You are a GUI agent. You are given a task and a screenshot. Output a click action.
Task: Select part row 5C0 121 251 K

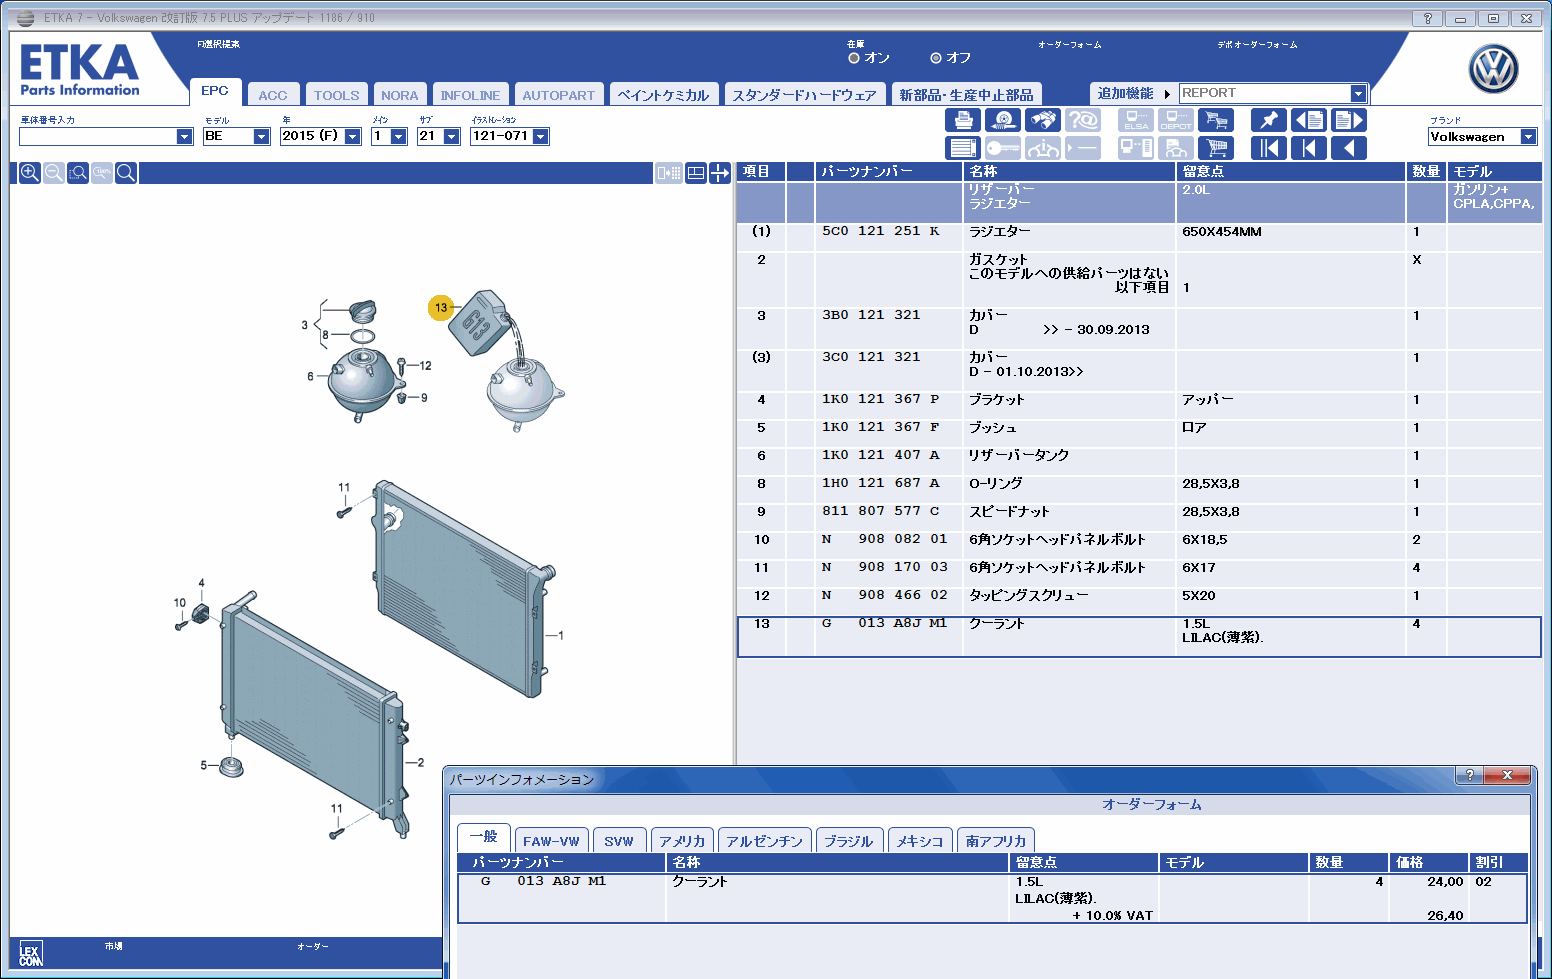pos(1139,237)
